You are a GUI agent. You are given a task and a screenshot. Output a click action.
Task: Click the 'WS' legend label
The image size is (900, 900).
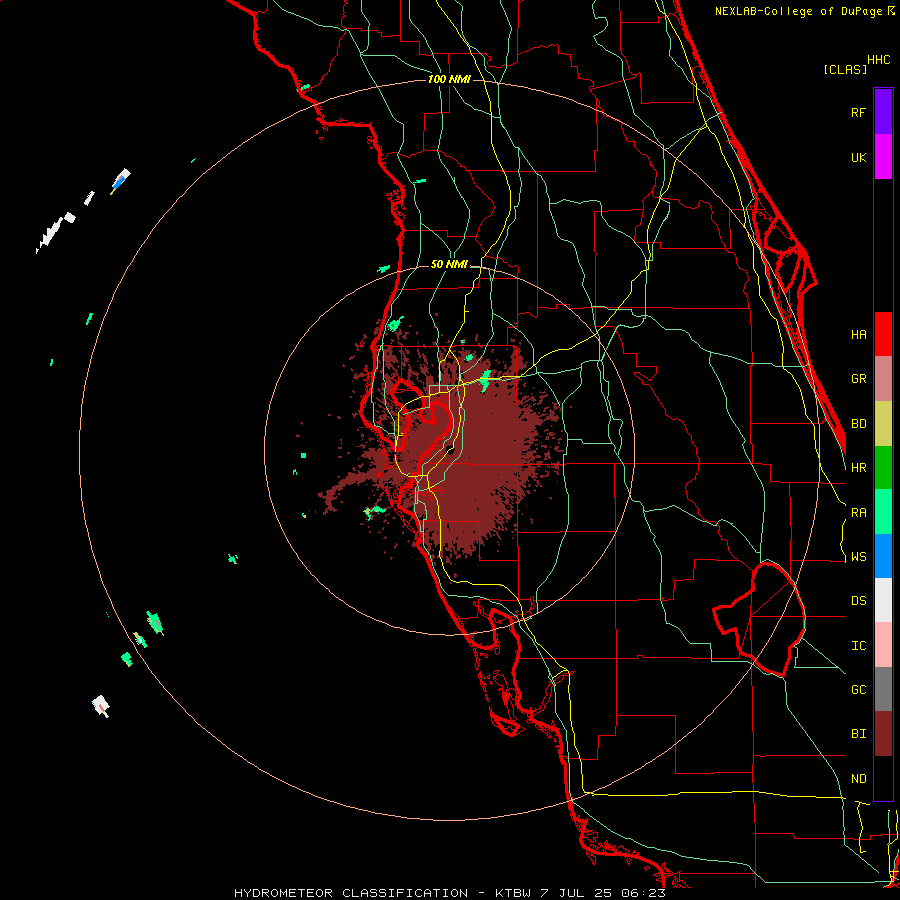click(x=858, y=557)
